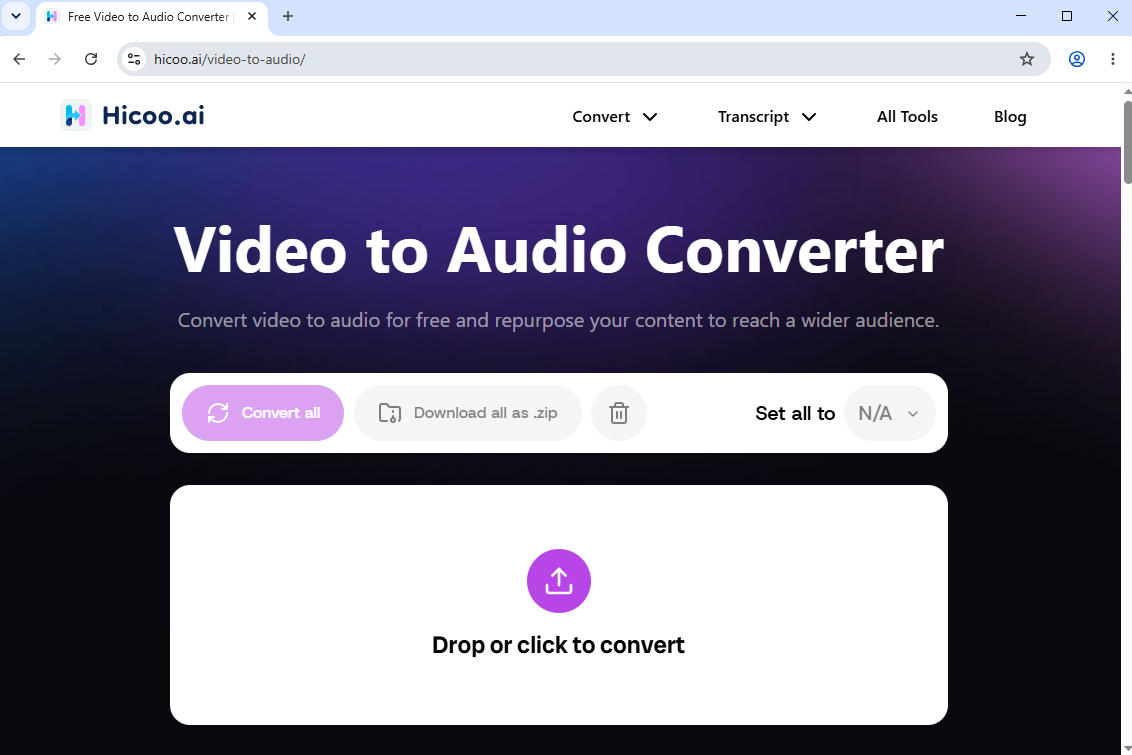Bookmark this page with the star icon
The image size is (1132, 755).
pos(1027,59)
